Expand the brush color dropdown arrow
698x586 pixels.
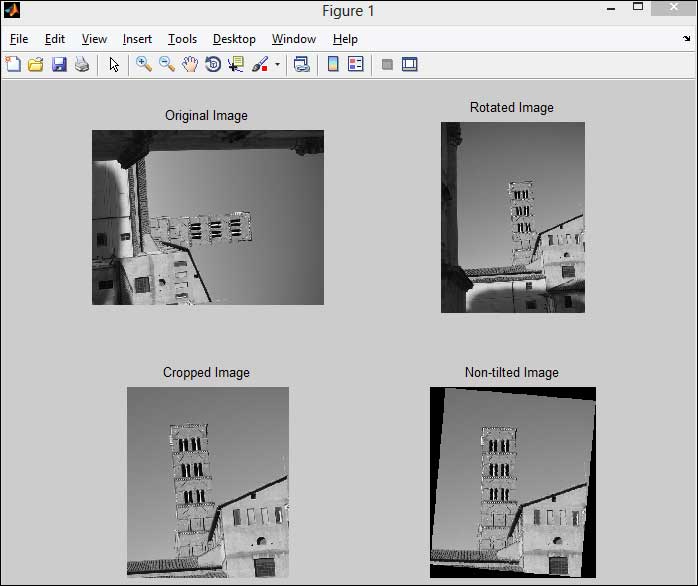277,64
